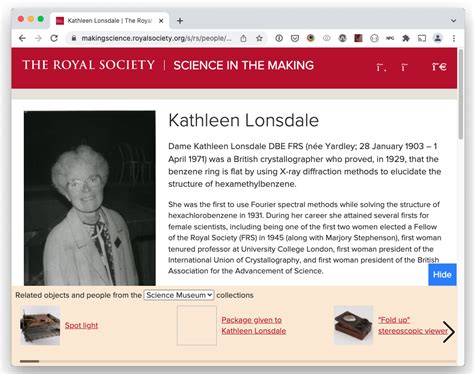Viewport: 474px width, 374px height.
Task: Open the tab search chevron
Action: coord(453,21)
